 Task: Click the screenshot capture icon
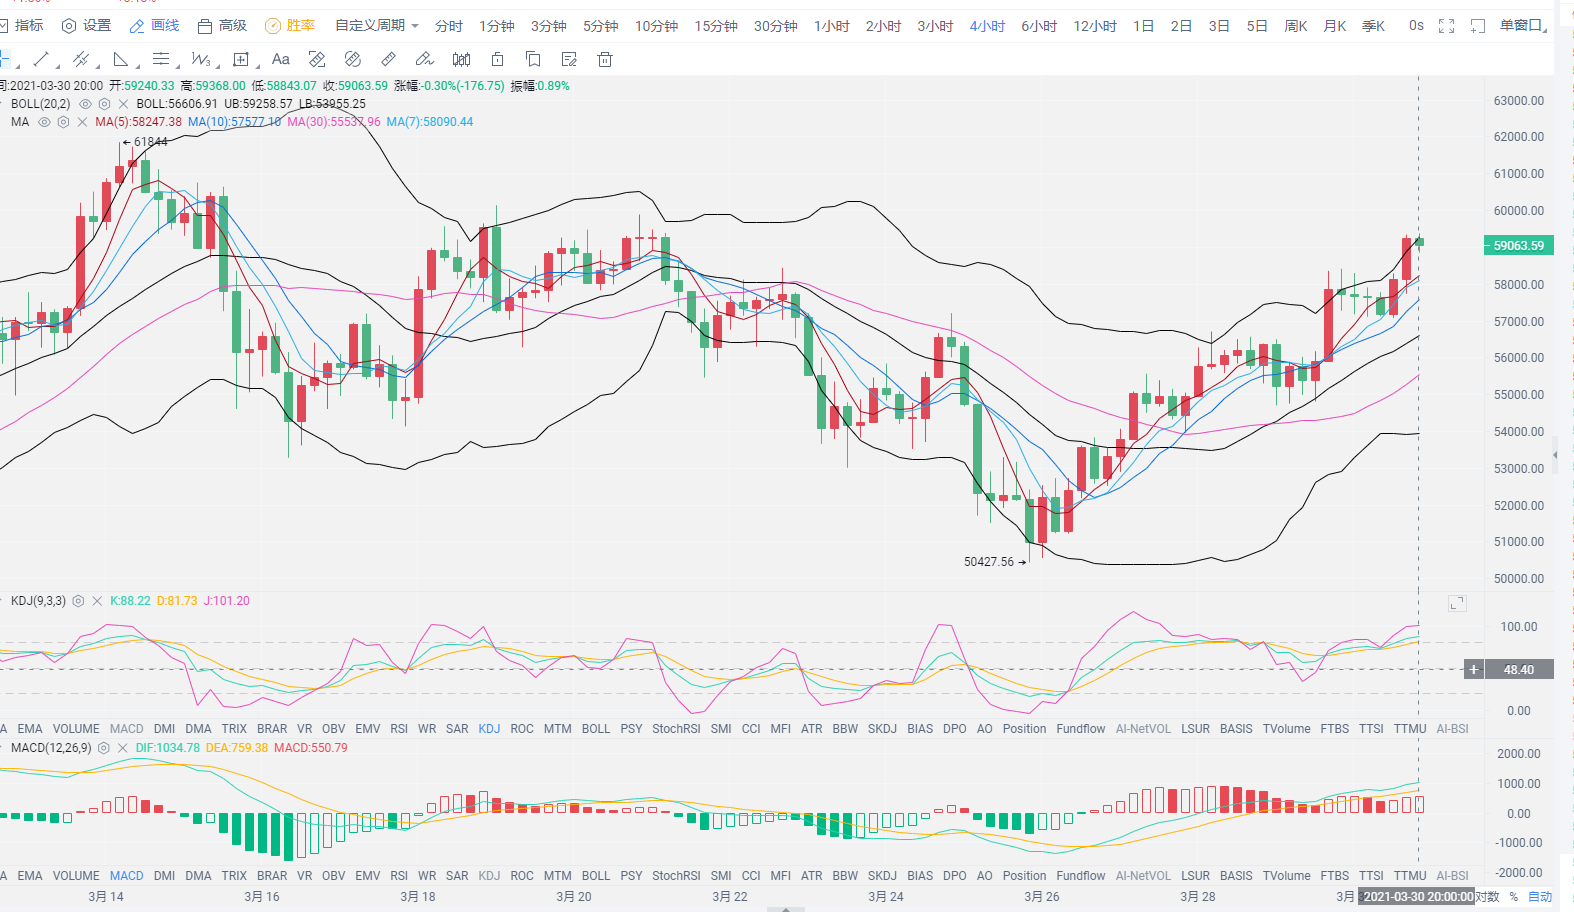pos(1478,26)
